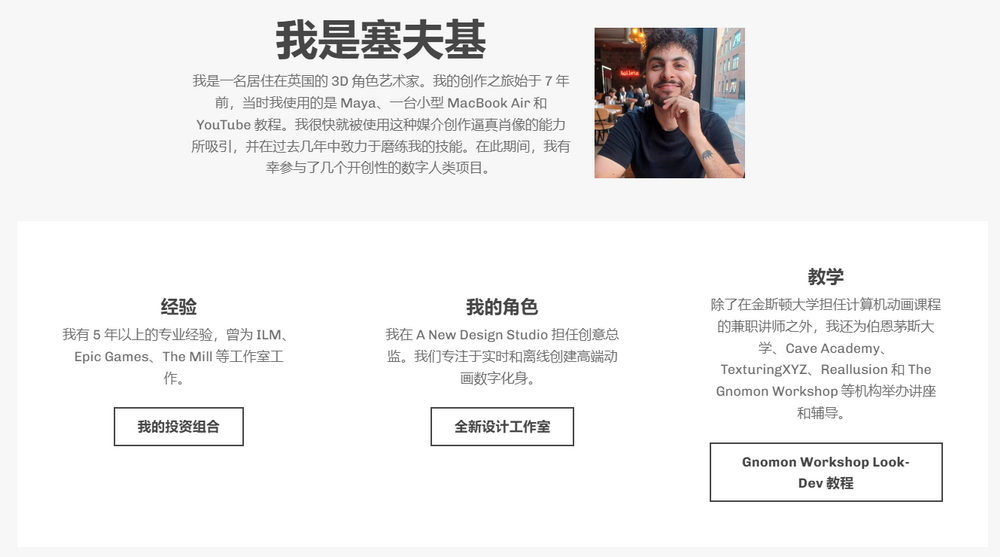
Task: Open Gnomon Workshop Look-Dev 教程 button
Action: click(x=826, y=472)
